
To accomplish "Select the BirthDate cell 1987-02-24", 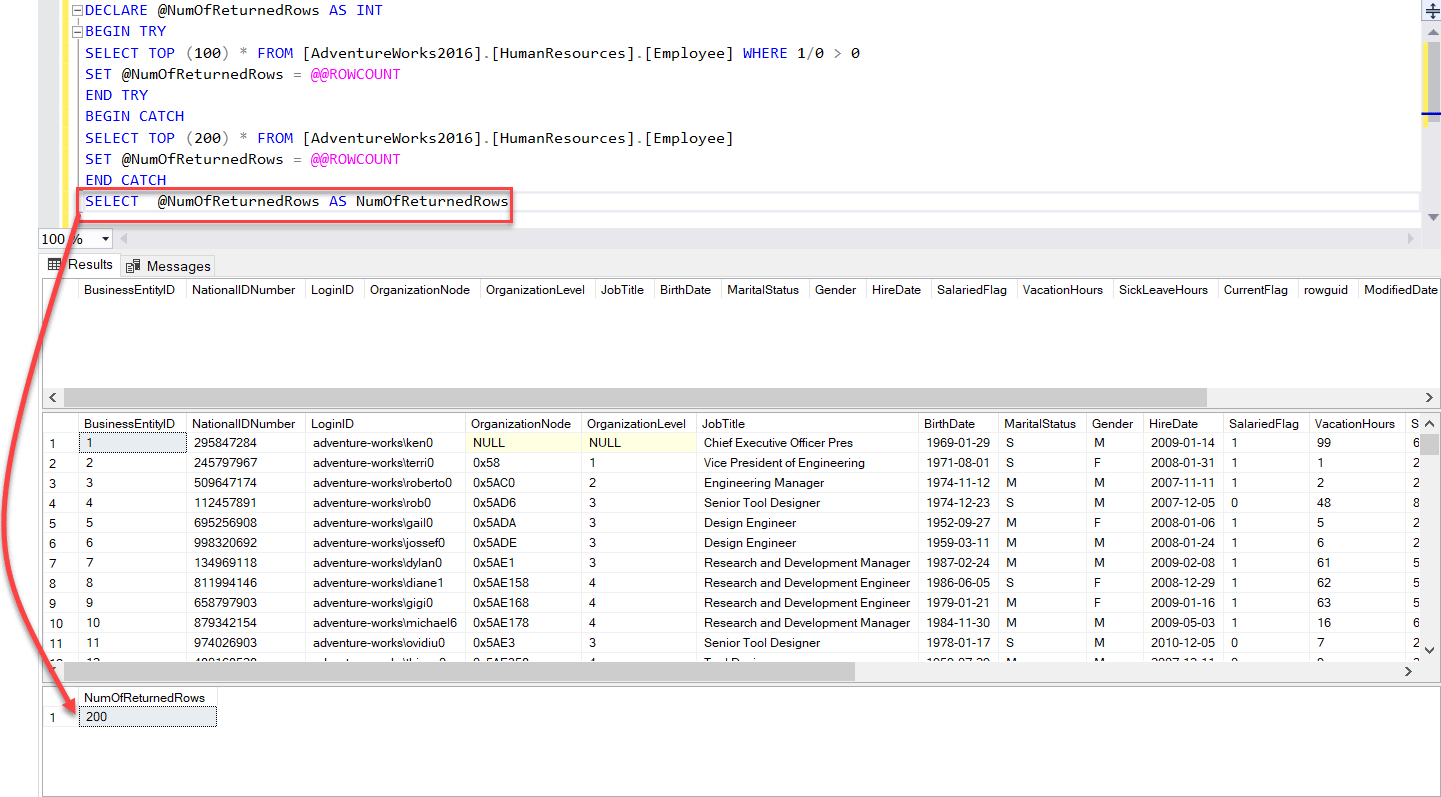I will pyautogui.click(x=957, y=563).
